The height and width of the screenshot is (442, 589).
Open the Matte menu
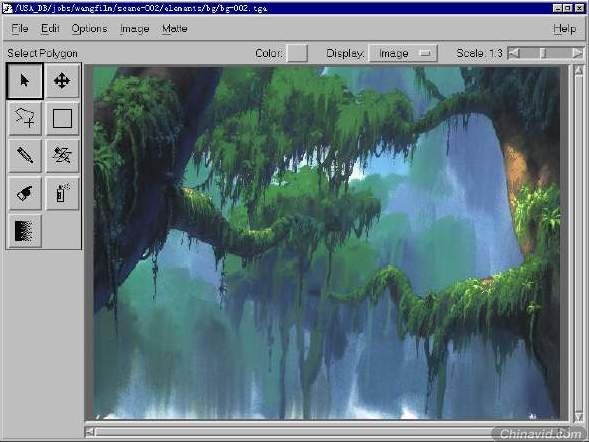175,29
